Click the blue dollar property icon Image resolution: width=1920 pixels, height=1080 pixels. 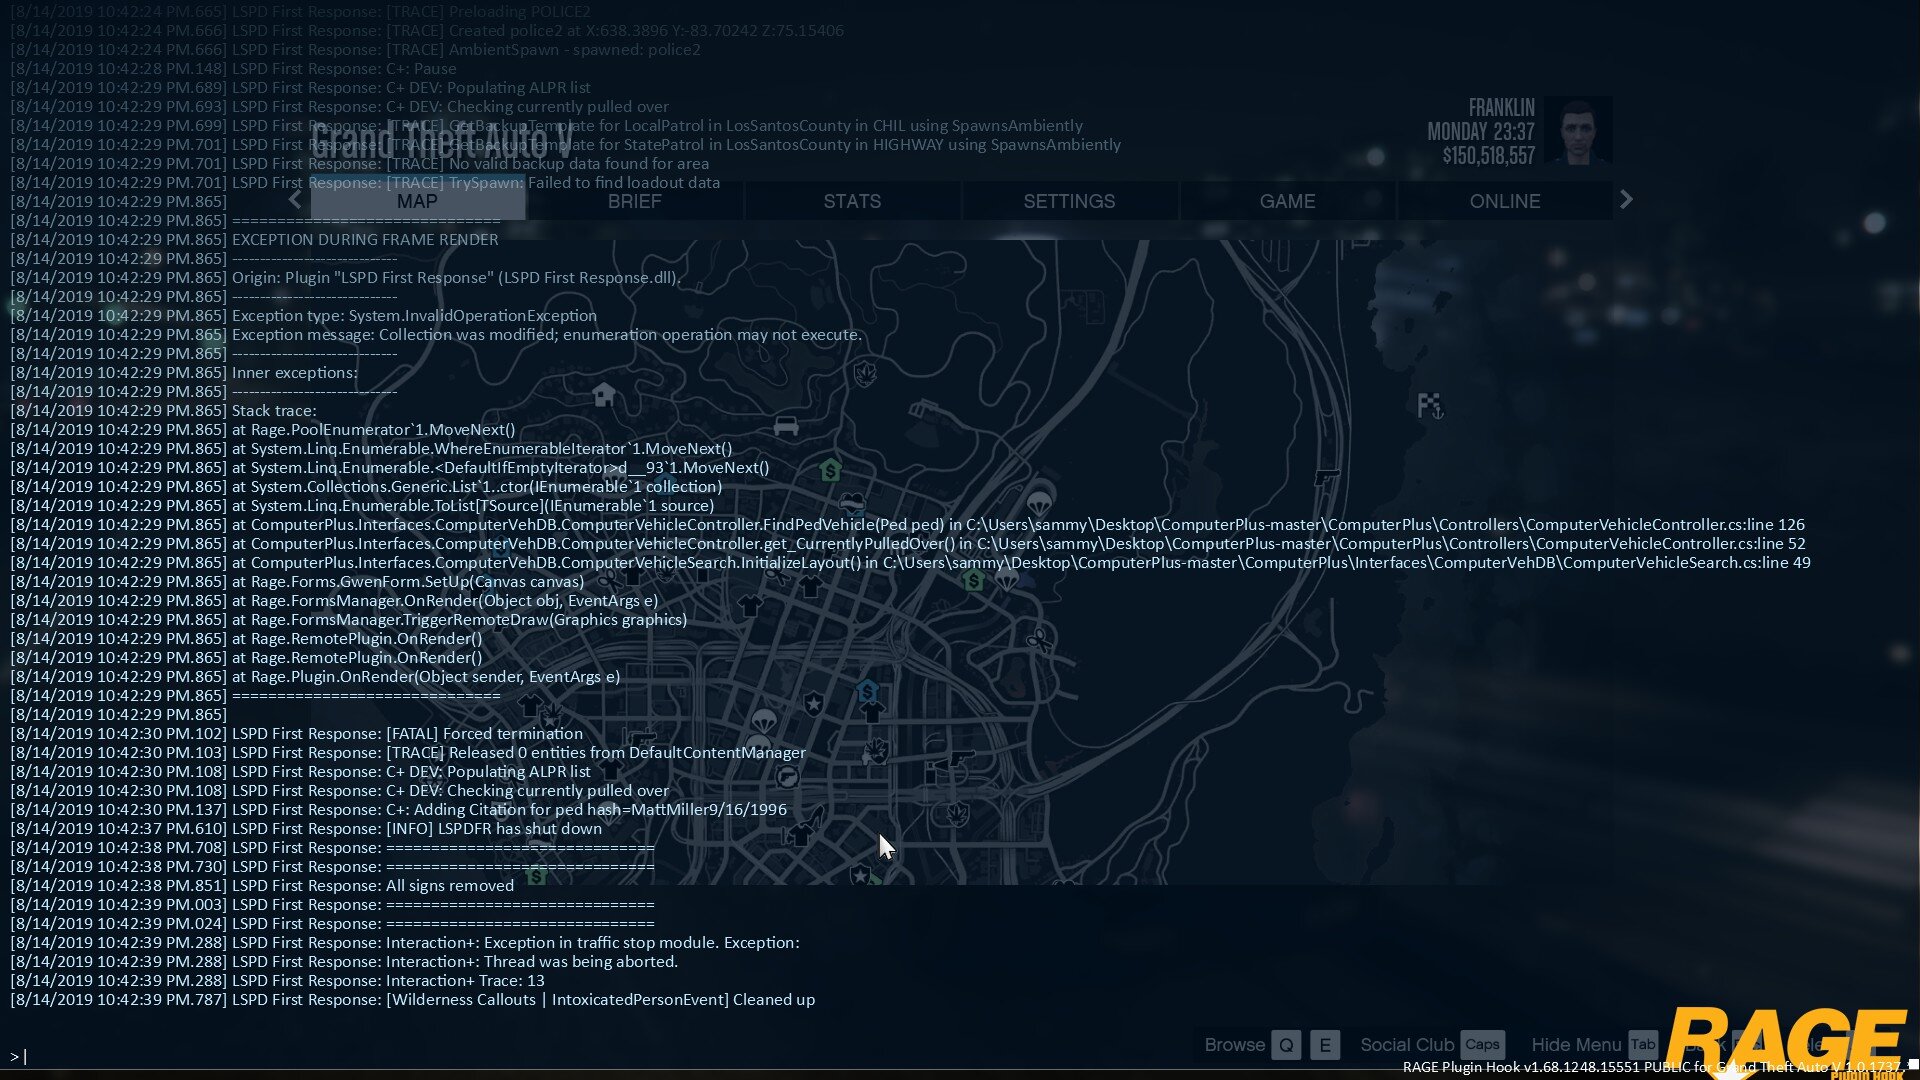tap(867, 690)
